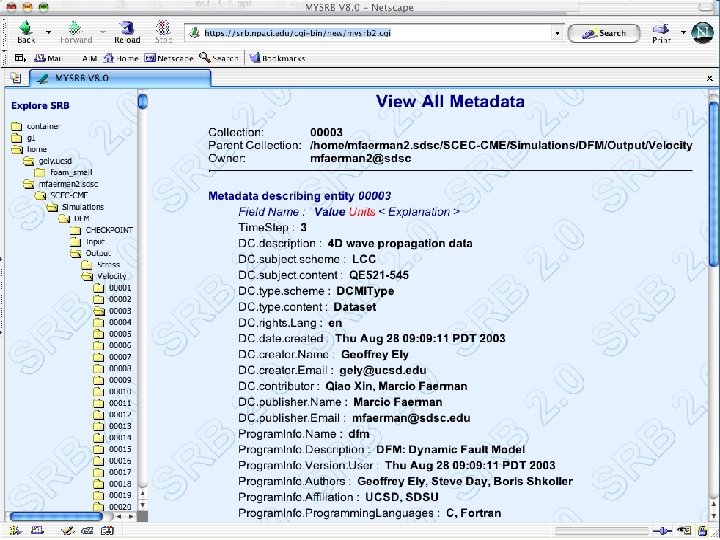Collapse the mfaerman2.sdsc folder
Screen dimensions: 720x540
click(x=28, y=184)
